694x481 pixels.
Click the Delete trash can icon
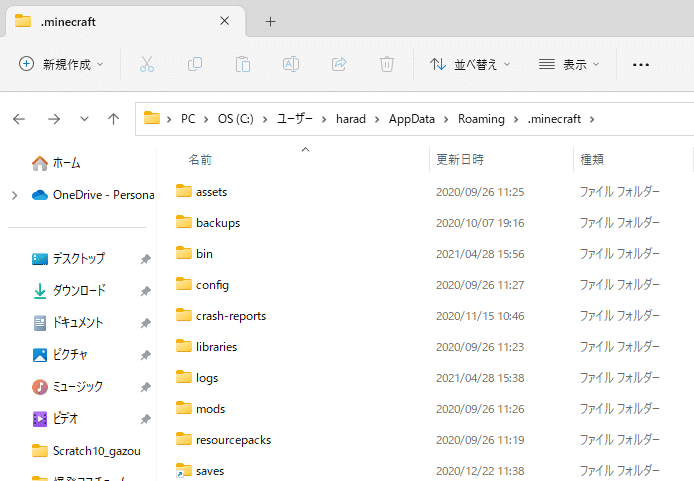387,64
